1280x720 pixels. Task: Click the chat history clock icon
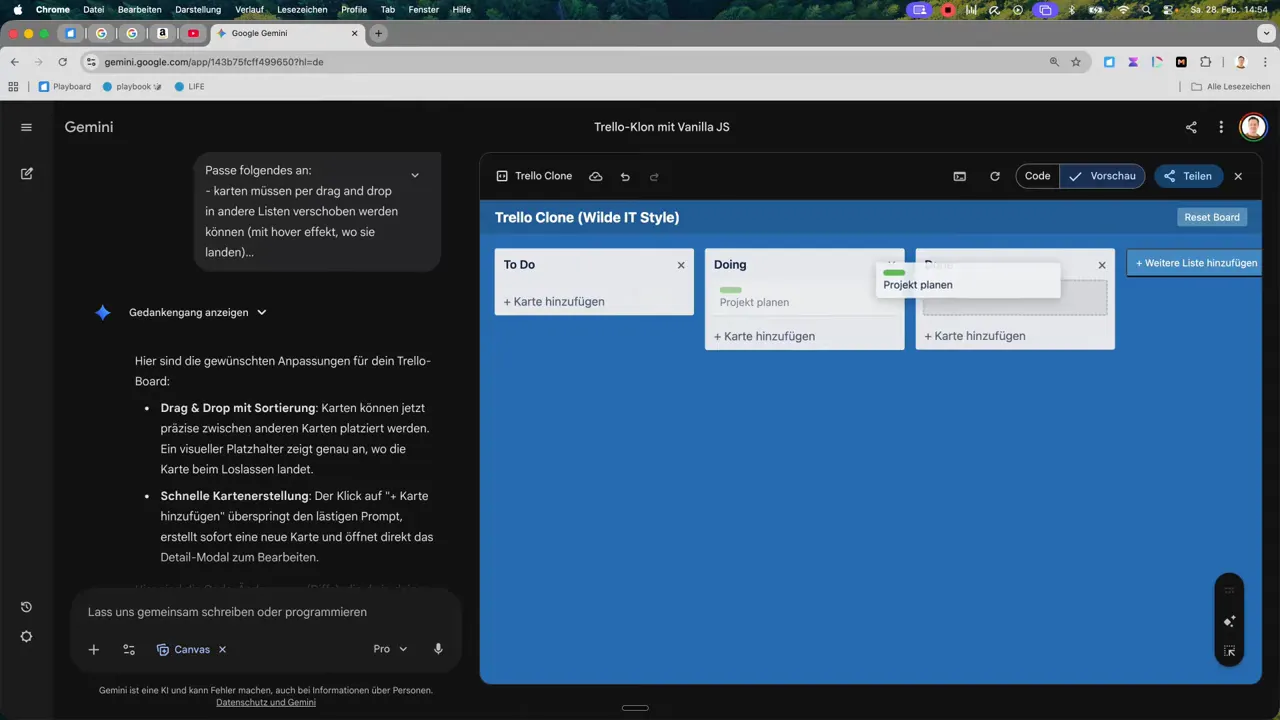point(26,606)
